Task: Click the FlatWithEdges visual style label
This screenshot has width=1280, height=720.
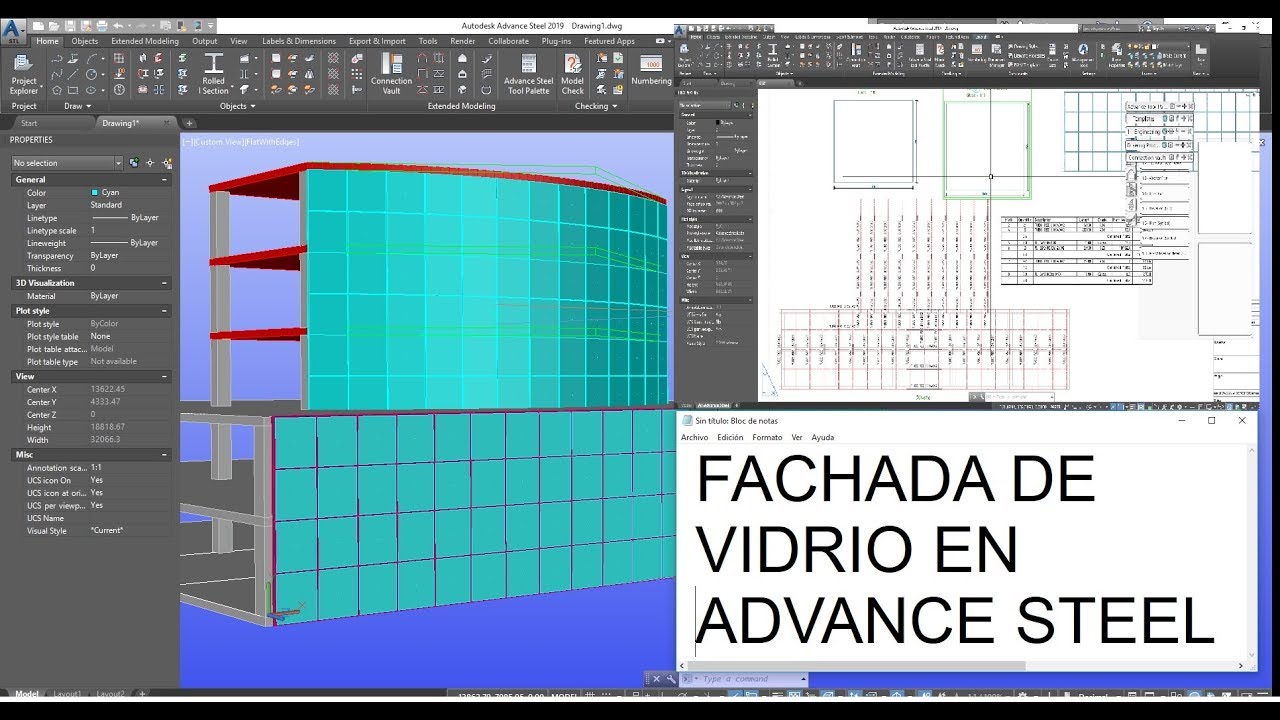Action: tap(270, 141)
